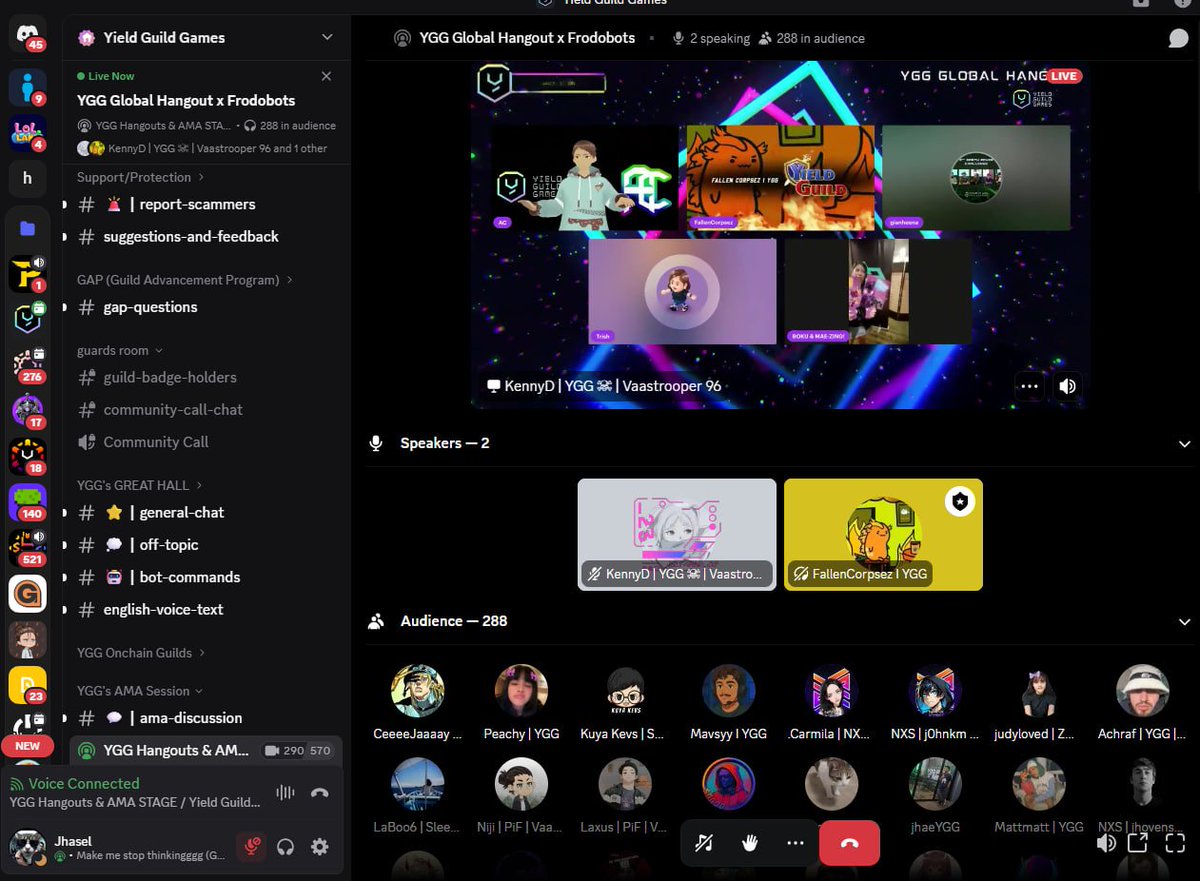
Task: Open User Settings gear icon
Action: [320, 847]
